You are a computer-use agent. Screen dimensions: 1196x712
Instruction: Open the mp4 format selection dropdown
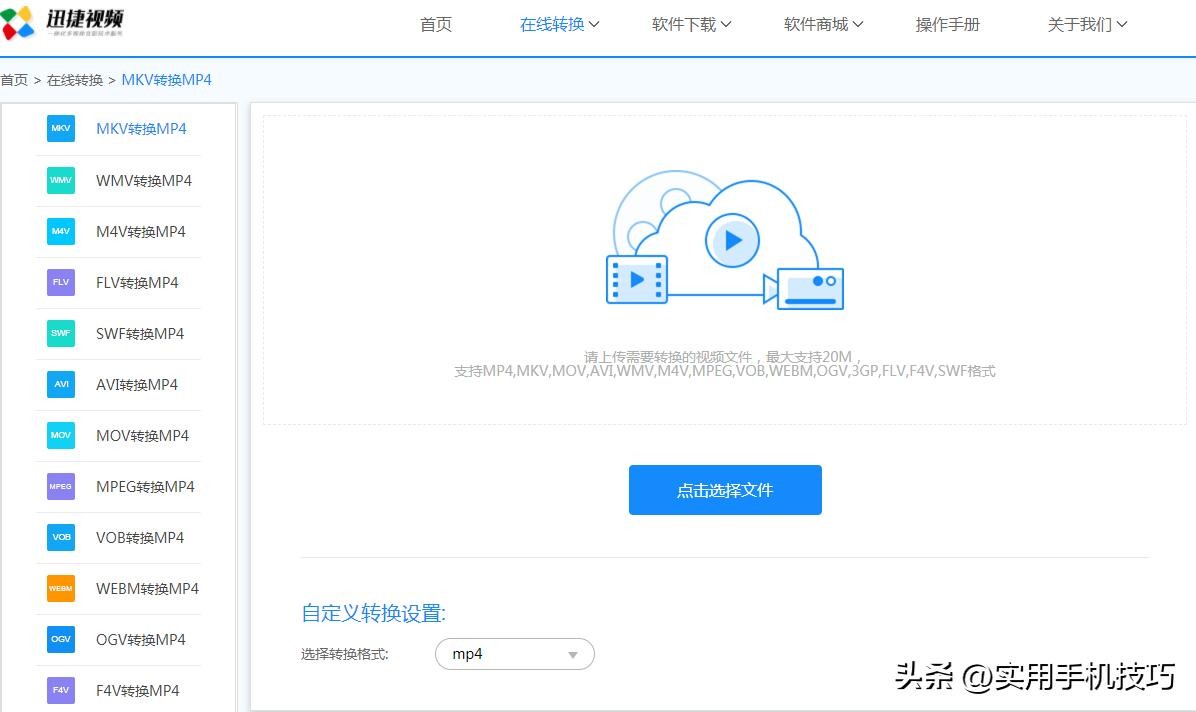tap(514, 654)
